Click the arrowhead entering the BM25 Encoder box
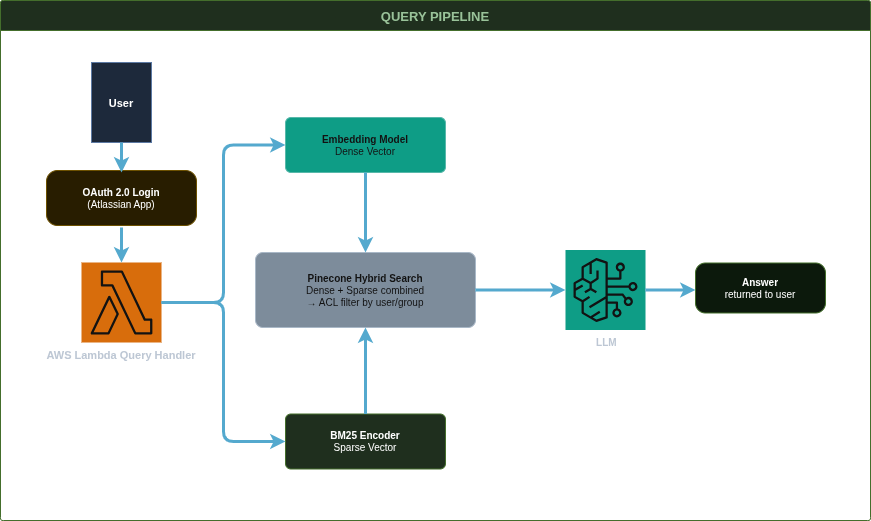 [276, 440]
